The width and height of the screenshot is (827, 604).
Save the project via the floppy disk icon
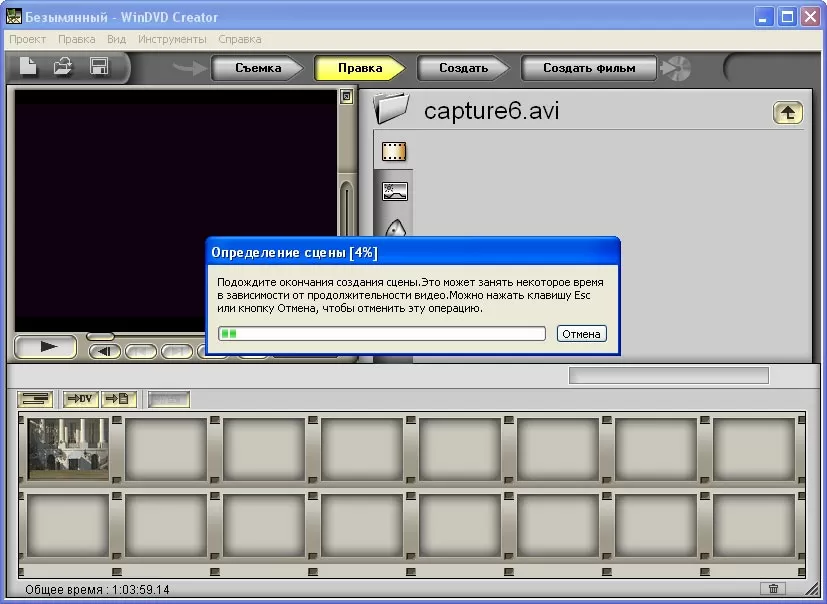pos(98,67)
